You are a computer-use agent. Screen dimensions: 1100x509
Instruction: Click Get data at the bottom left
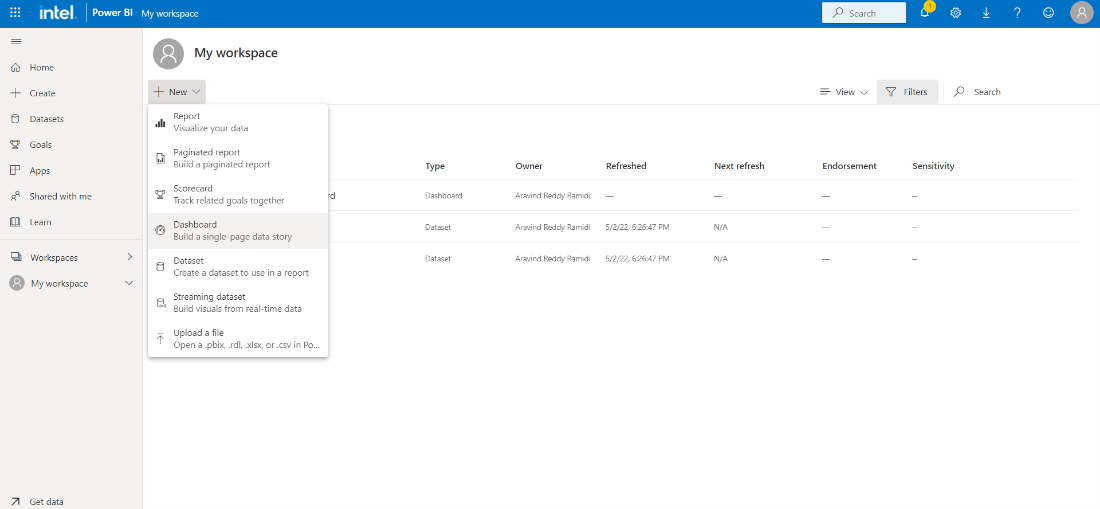click(x=47, y=501)
